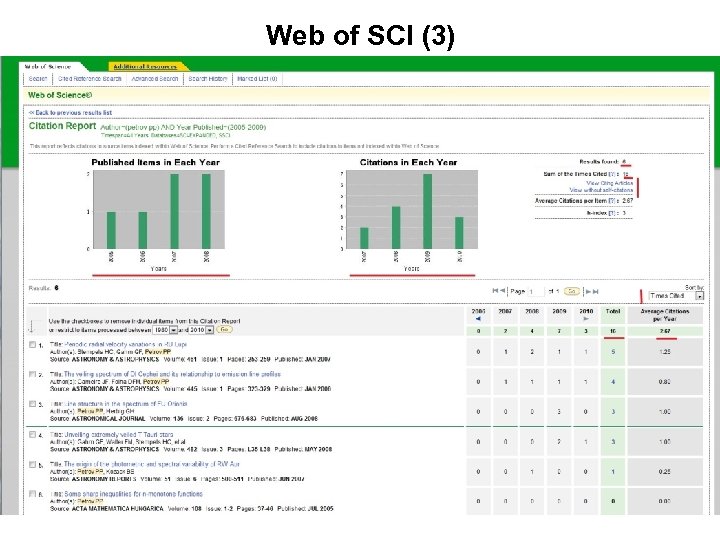Click the blue back arrow under 2006
The width and height of the screenshot is (720, 540).
[x=478, y=319]
